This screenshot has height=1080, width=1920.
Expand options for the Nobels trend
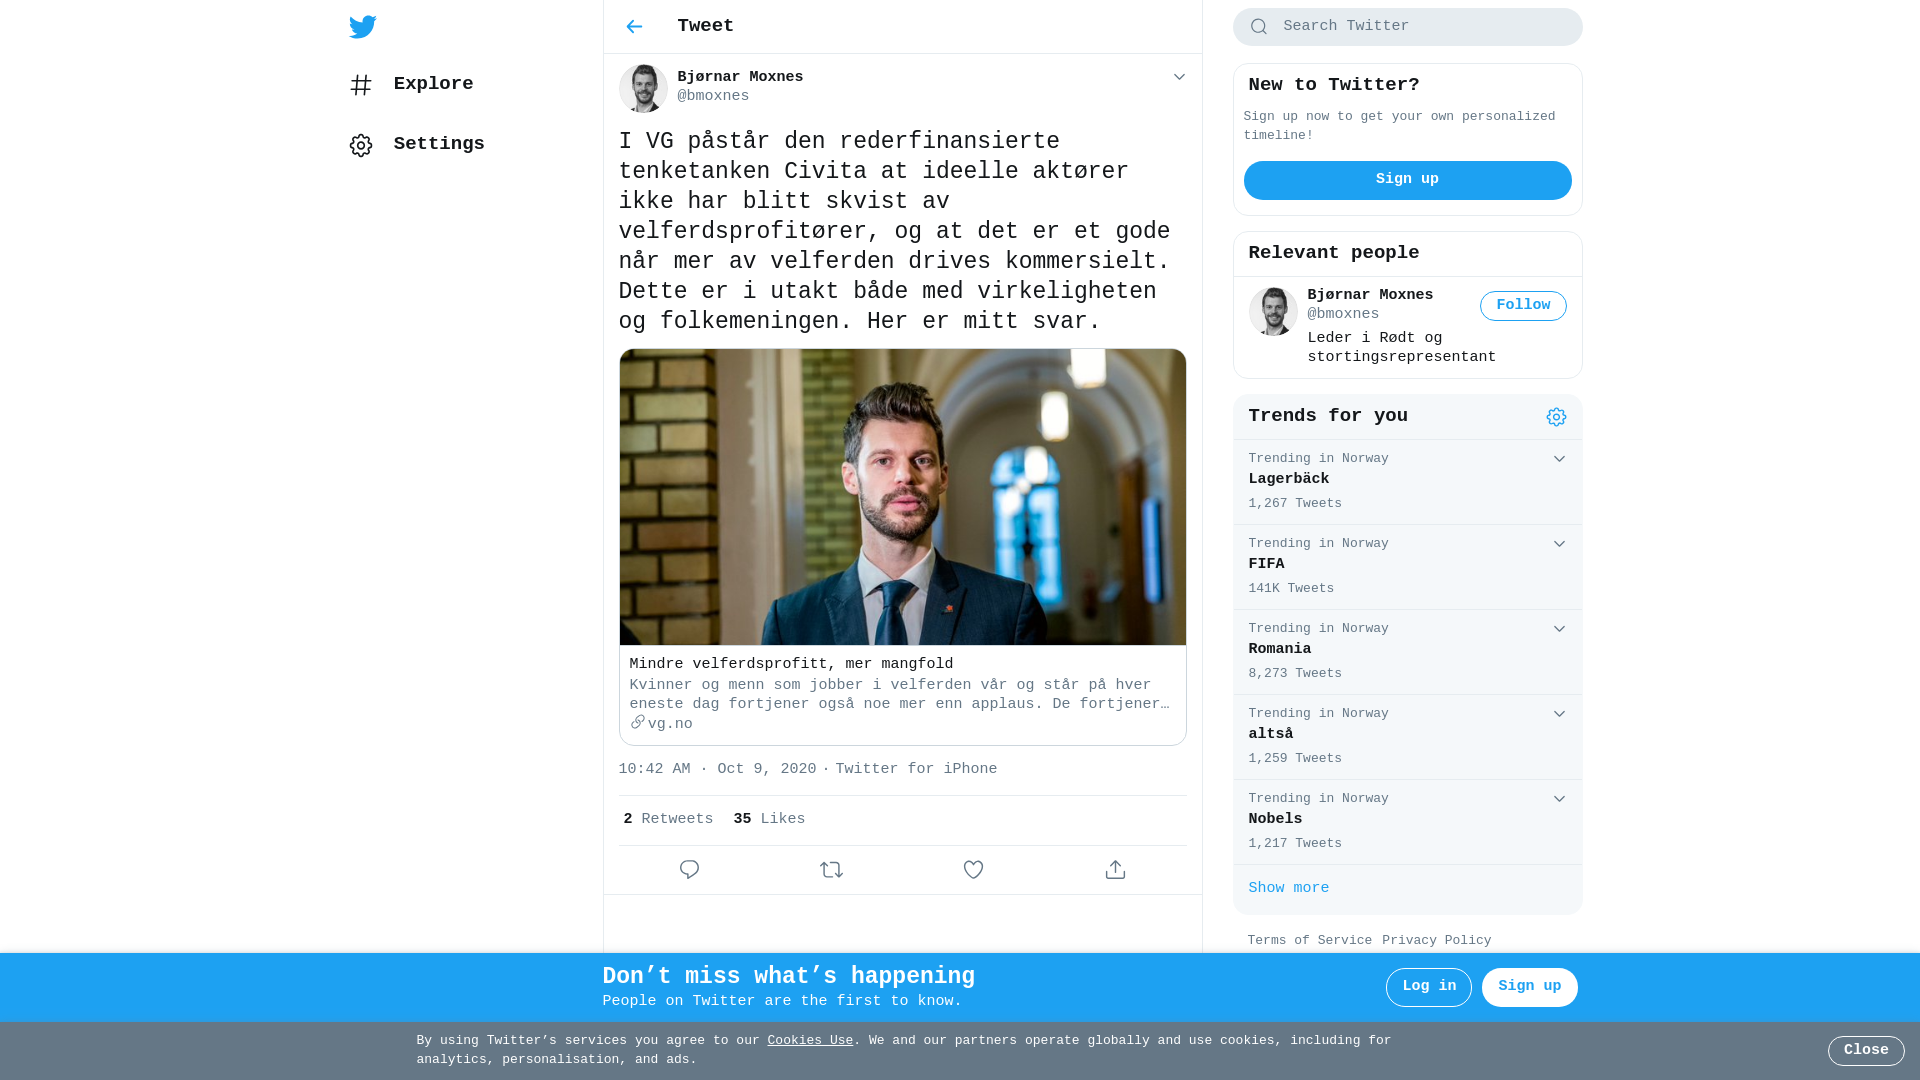point(1559,799)
